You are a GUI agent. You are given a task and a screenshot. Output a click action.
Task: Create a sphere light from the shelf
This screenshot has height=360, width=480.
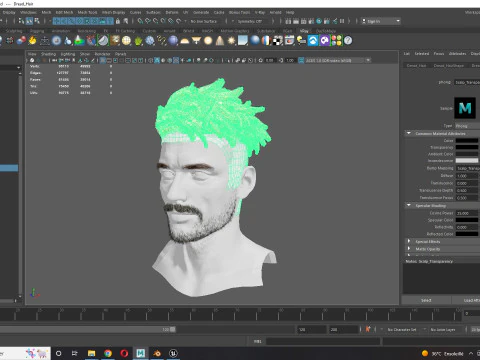click(208, 41)
